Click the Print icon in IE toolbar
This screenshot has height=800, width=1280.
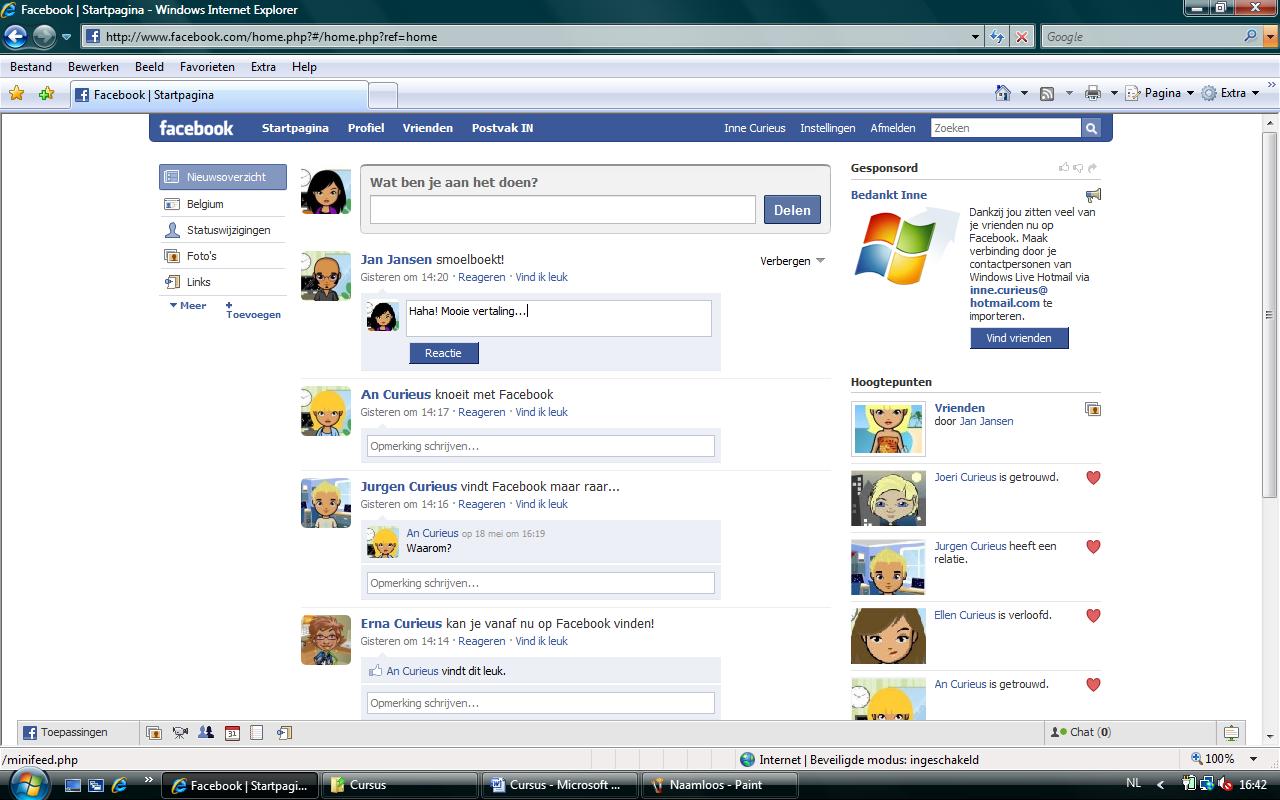[1093, 93]
